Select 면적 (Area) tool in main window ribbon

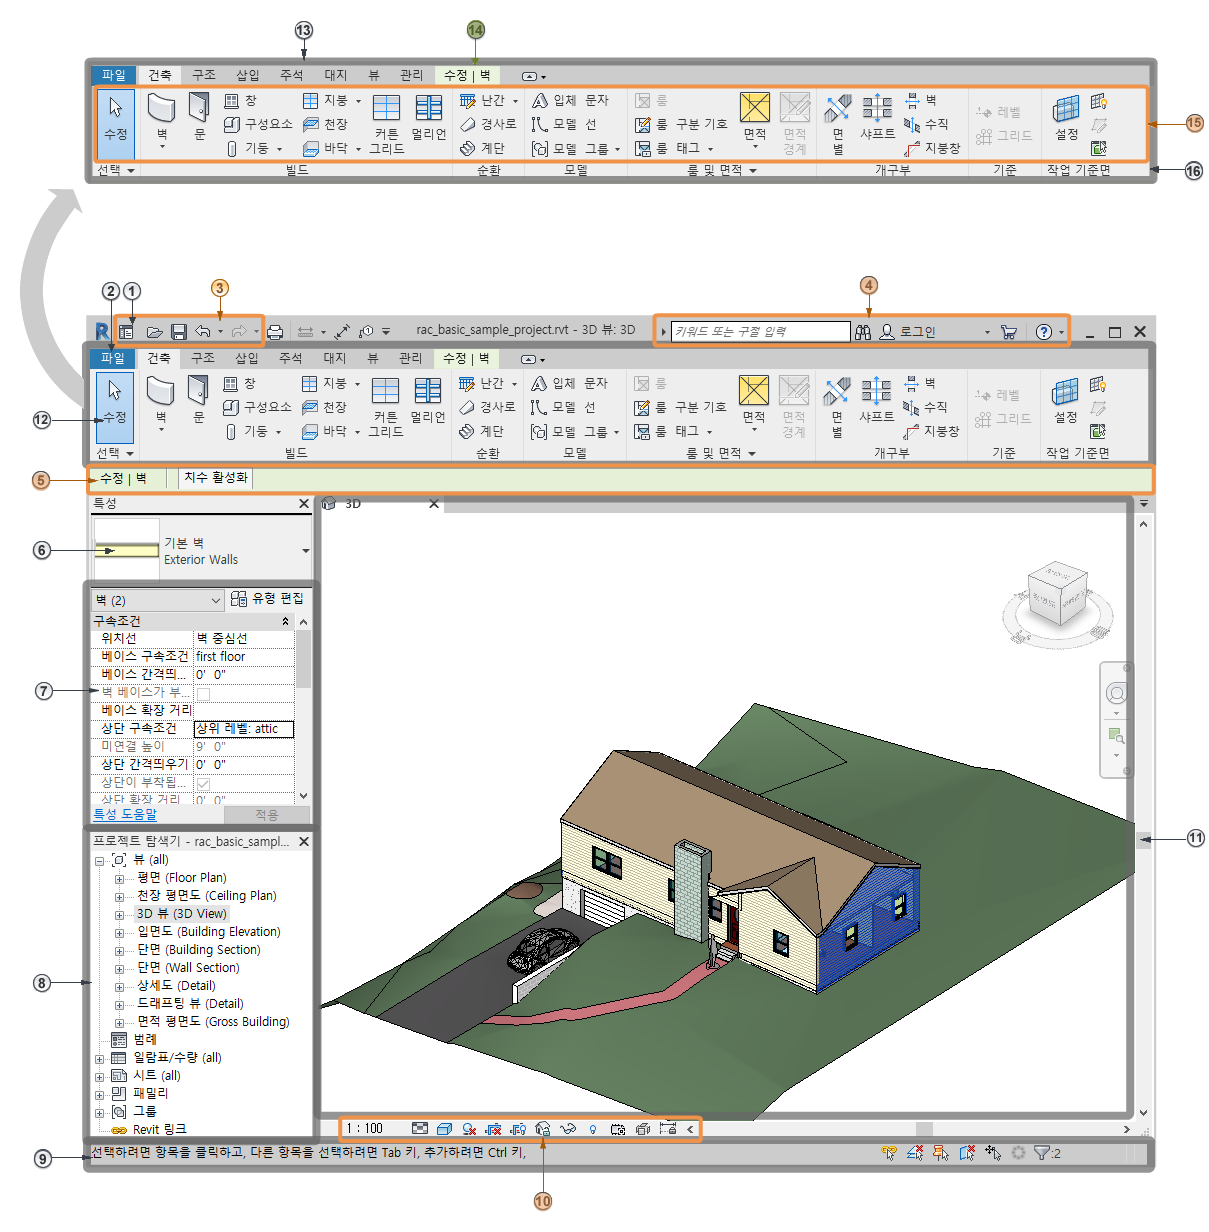click(754, 402)
